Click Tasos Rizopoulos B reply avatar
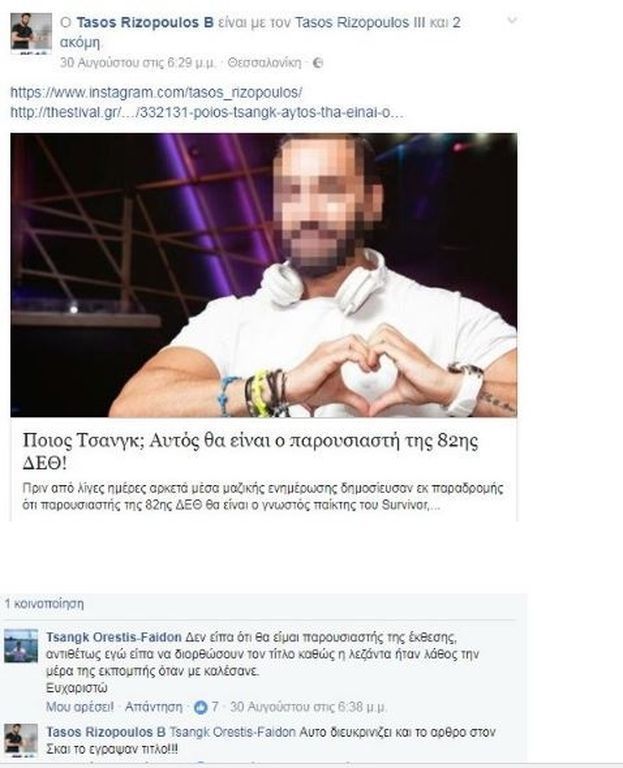This screenshot has height=768, width=623. (21, 740)
